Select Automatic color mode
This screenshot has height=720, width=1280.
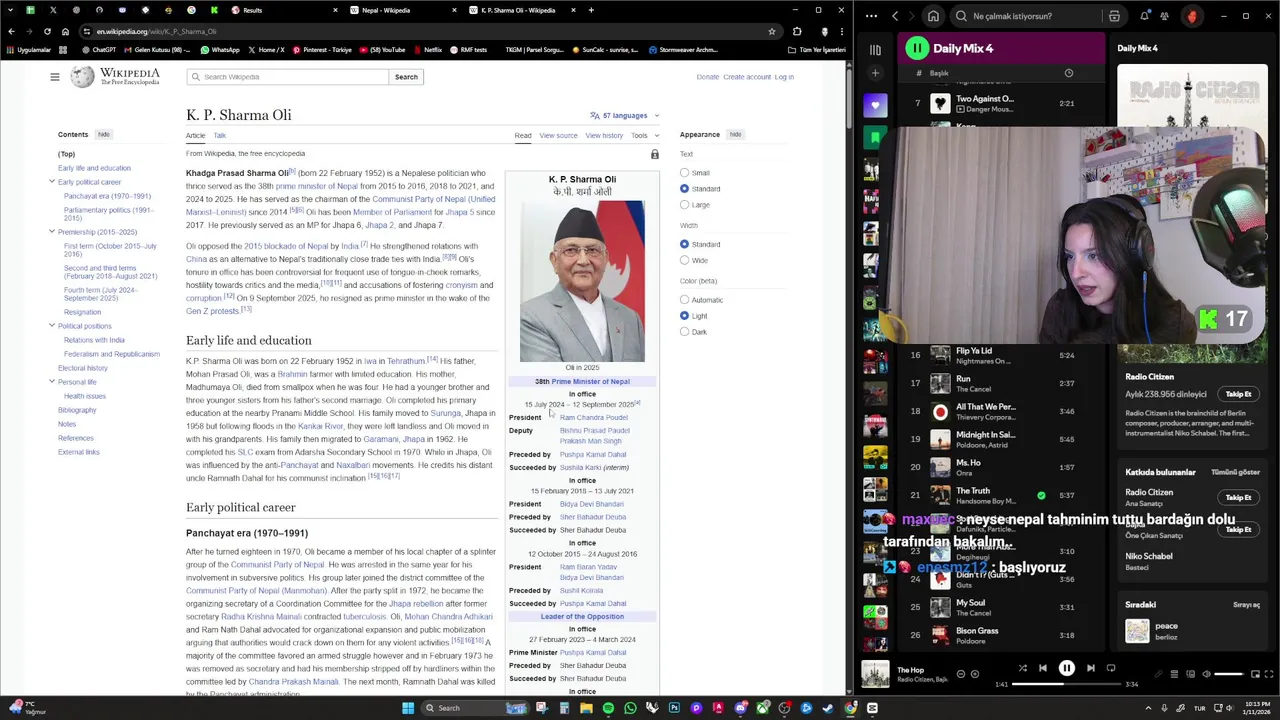pos(685,300)
